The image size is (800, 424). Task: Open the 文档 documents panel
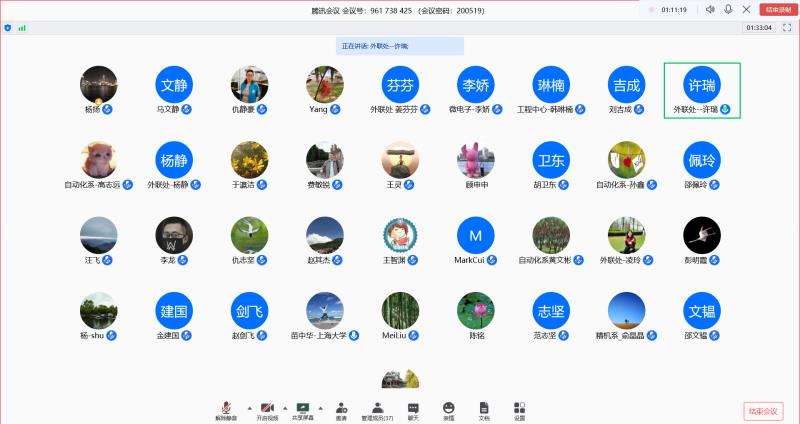(484, 410)
